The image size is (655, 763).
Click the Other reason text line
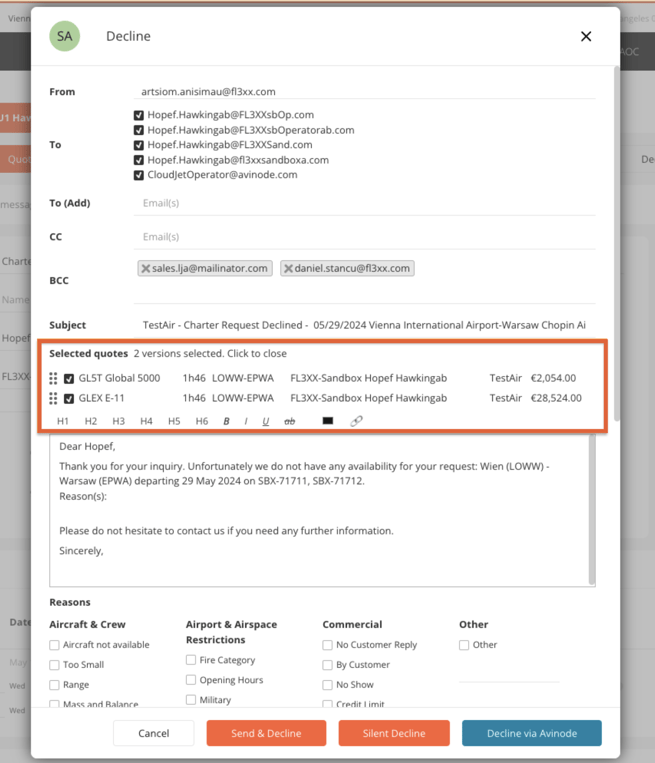[x=509, y=674]
